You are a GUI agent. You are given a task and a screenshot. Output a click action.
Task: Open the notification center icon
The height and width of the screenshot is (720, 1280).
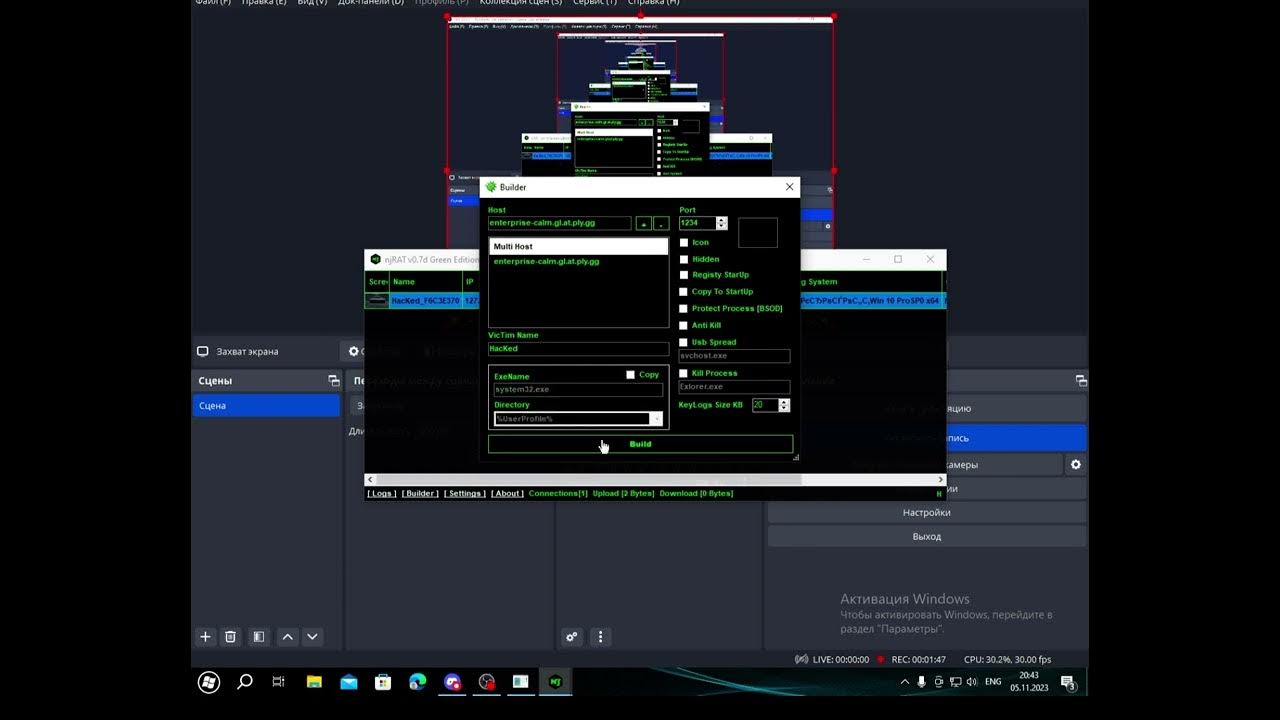point(1068,683)
